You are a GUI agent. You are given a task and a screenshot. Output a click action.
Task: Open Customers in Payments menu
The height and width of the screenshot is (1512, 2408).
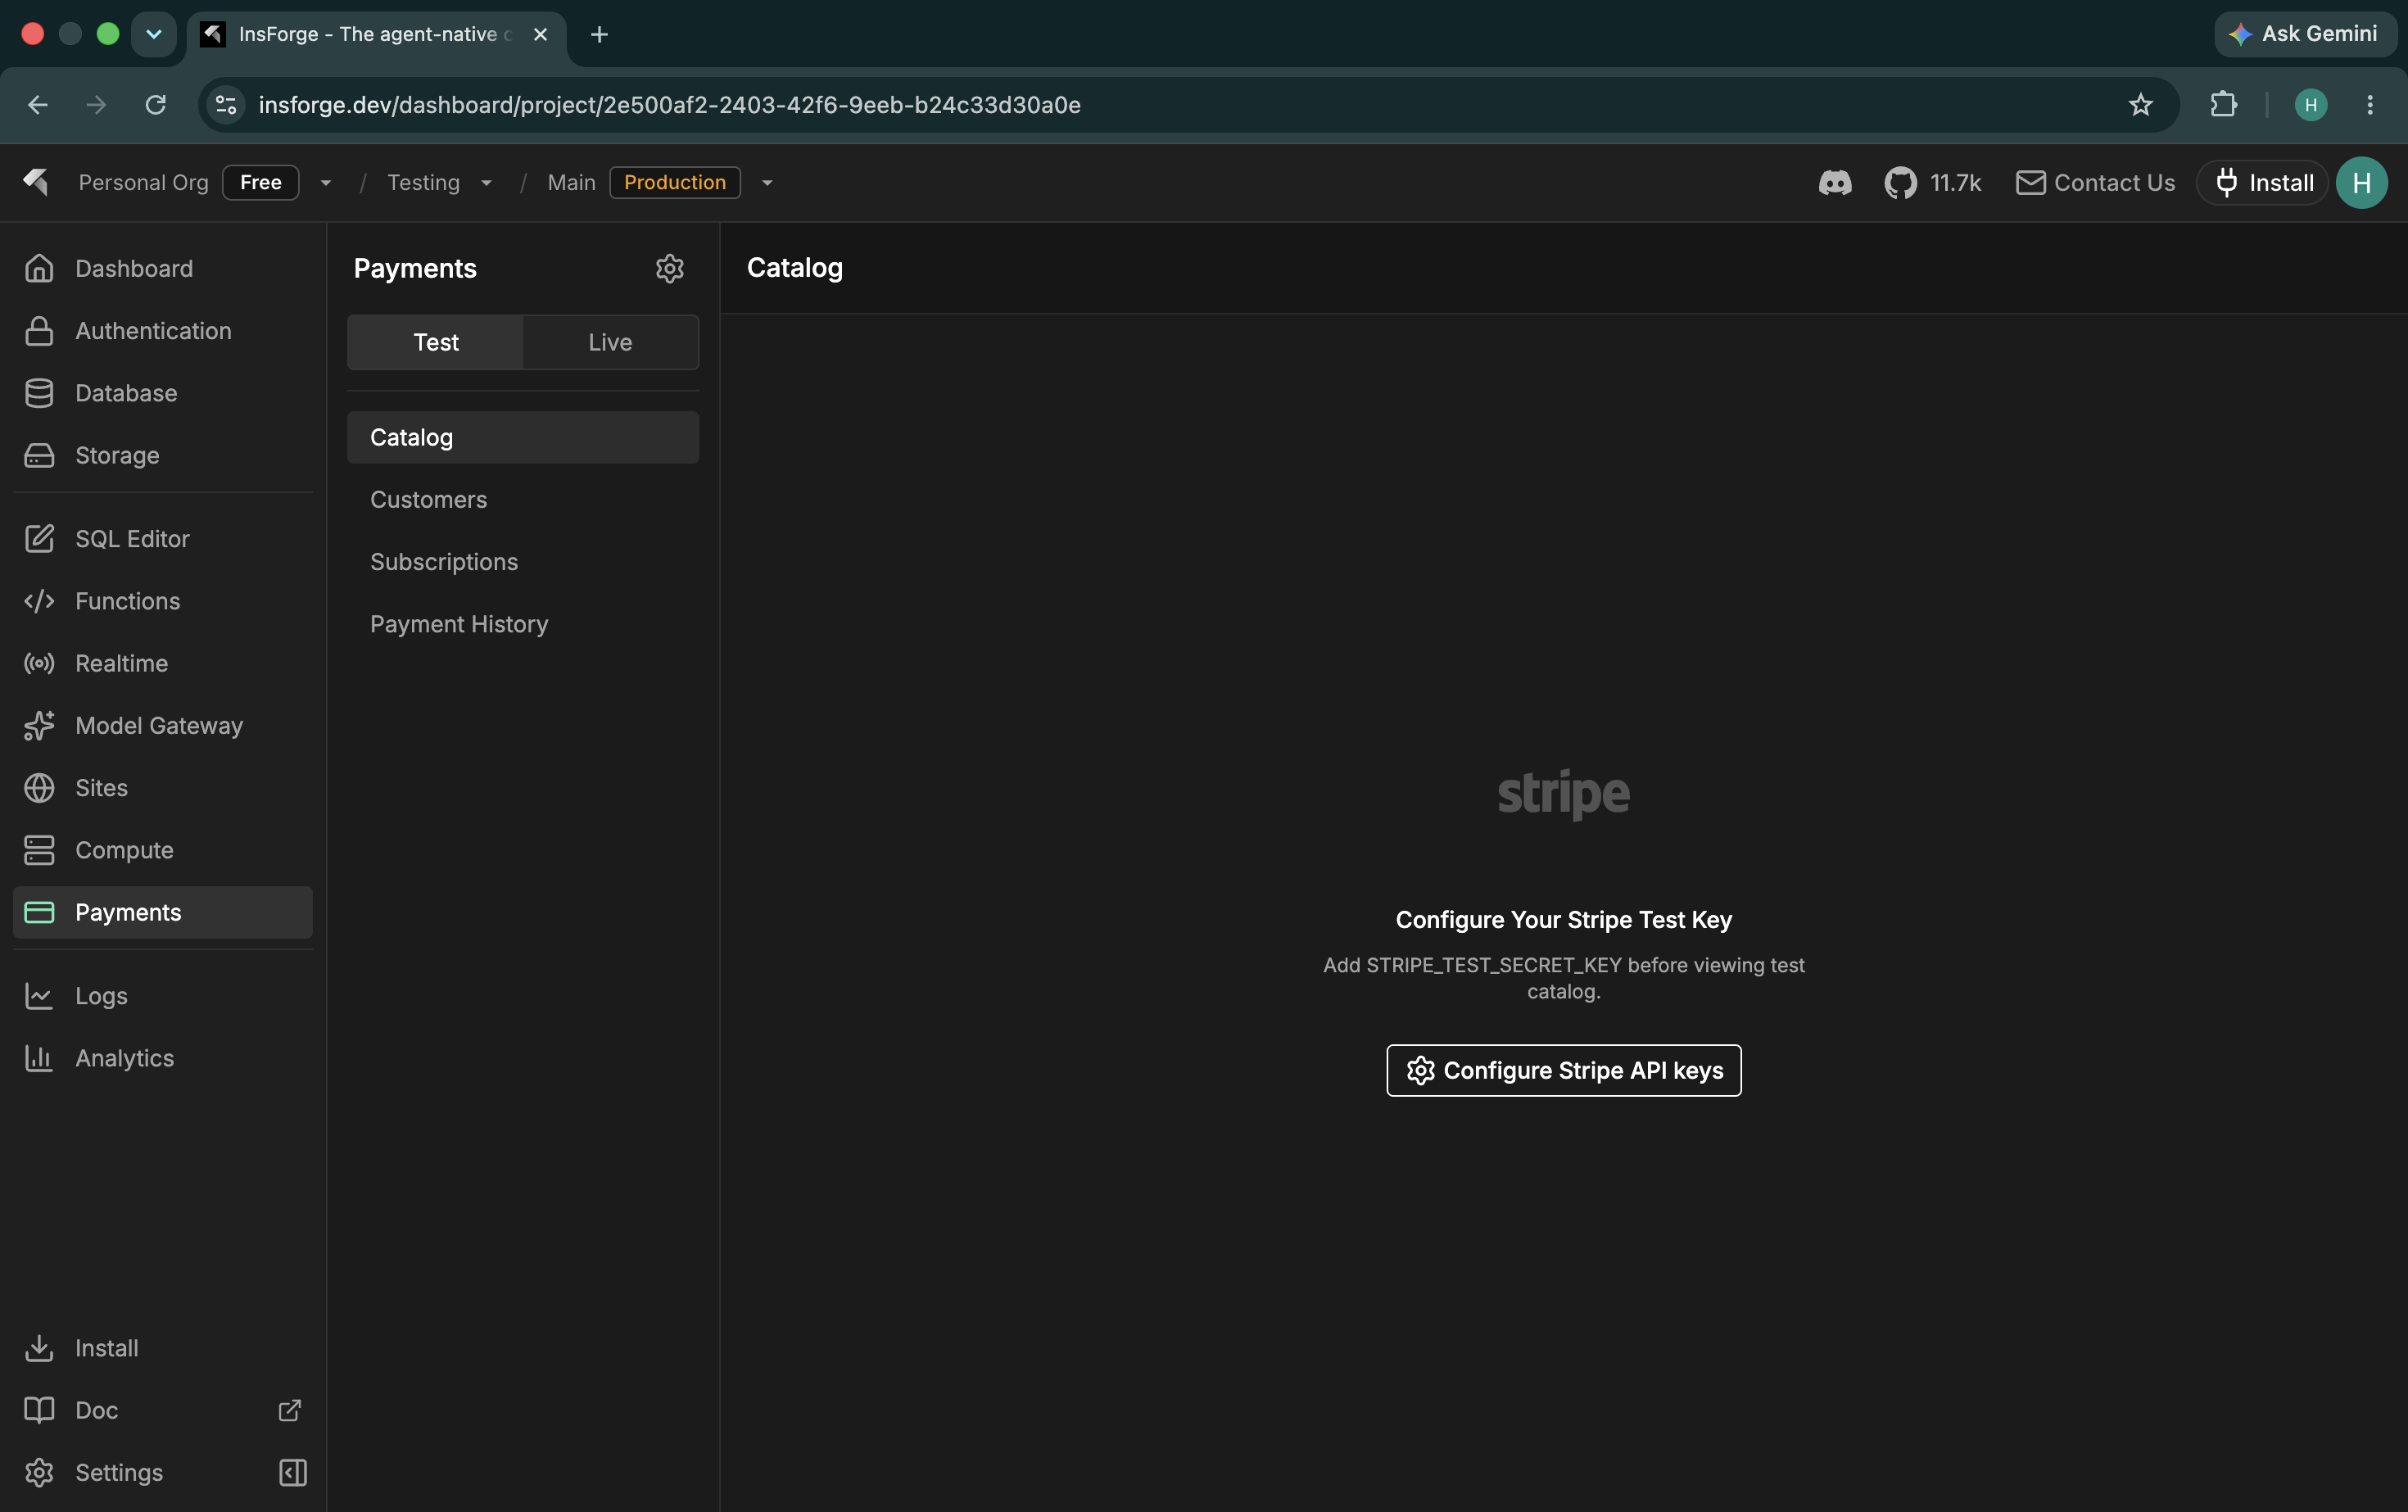point(523,499)
